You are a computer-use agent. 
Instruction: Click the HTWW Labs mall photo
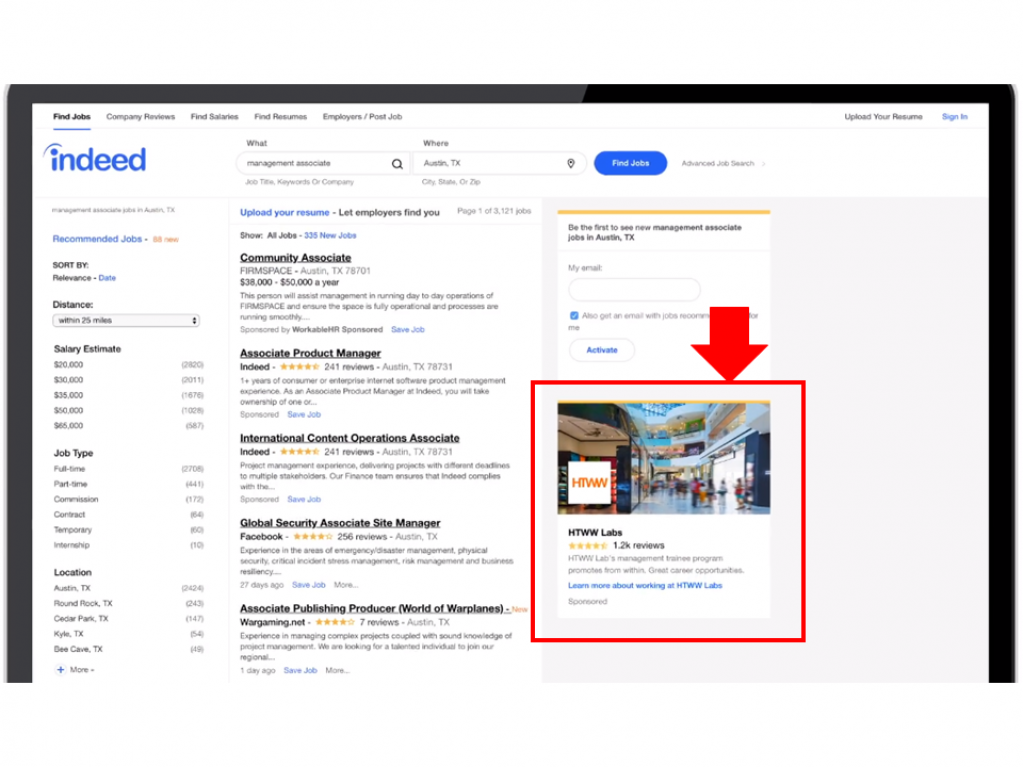coord(664,459)
